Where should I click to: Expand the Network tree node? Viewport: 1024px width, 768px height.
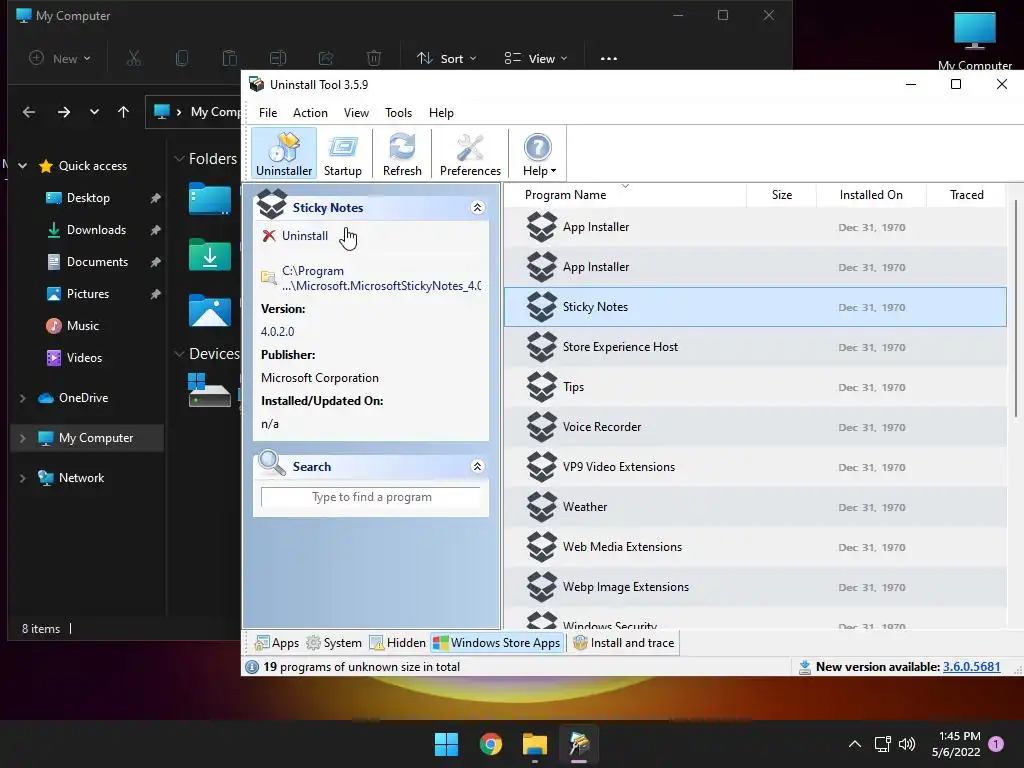click(23, 478)
